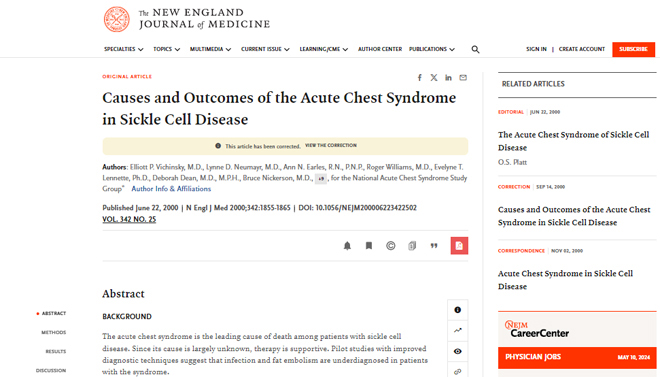660x377 pixels.
Task: Share article via LinkedIn icon
Action: point(448,77)
